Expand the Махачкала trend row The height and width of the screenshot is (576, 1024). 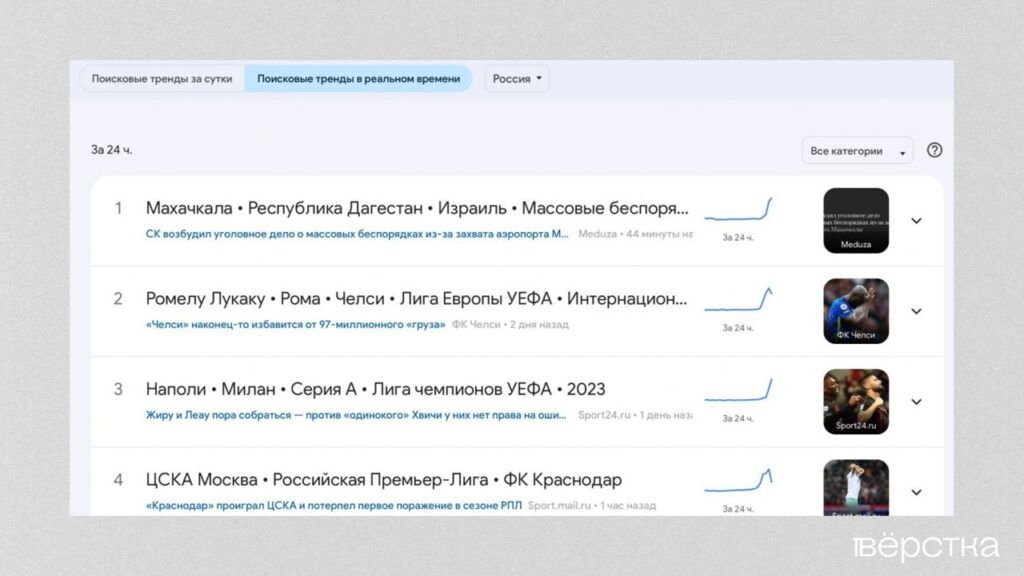[916, 221]
